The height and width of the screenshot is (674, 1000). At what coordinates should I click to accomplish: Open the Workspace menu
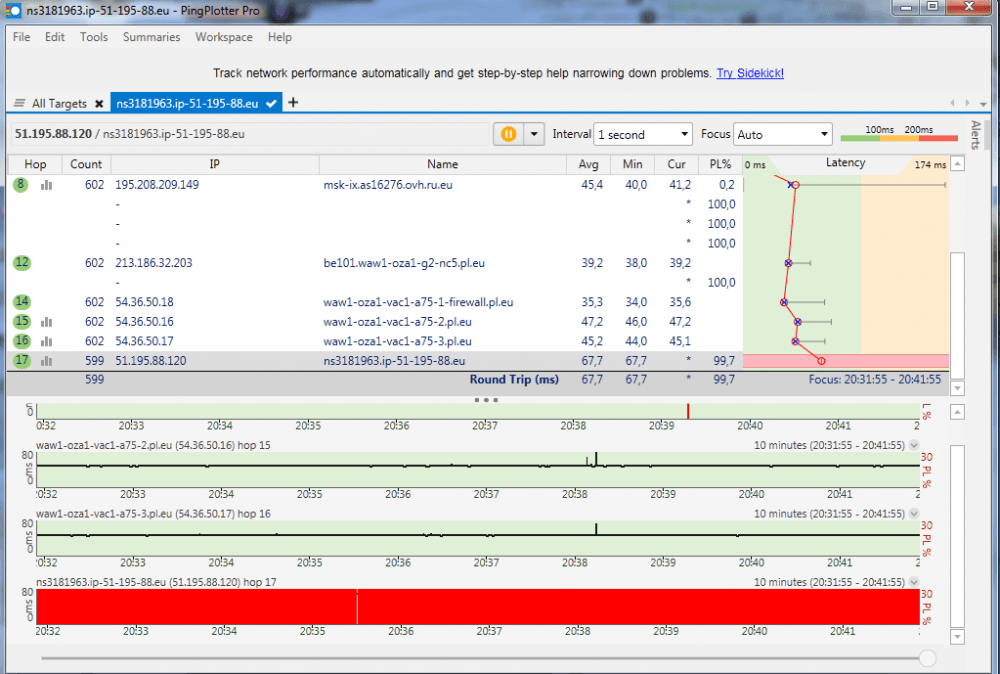(223, 37)
